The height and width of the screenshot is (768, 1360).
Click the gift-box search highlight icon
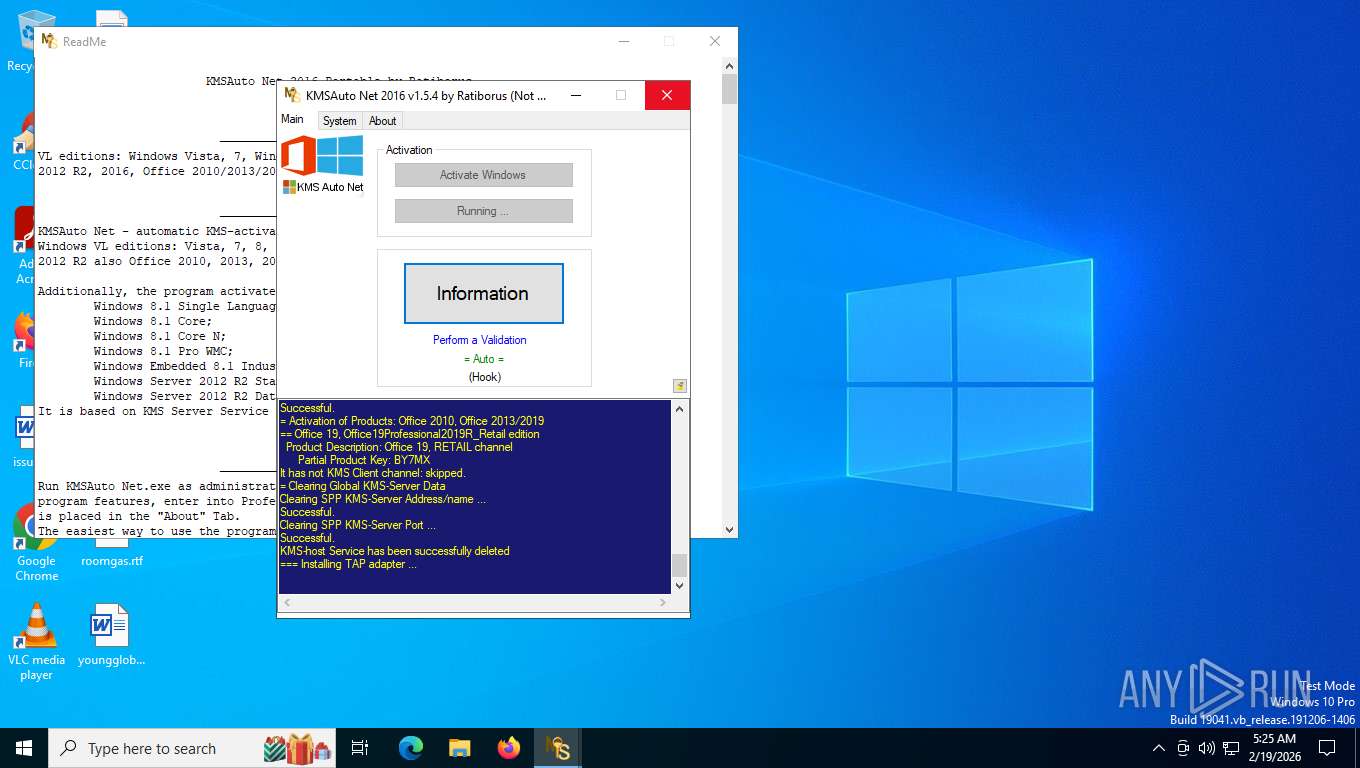[x=297, y=748]
